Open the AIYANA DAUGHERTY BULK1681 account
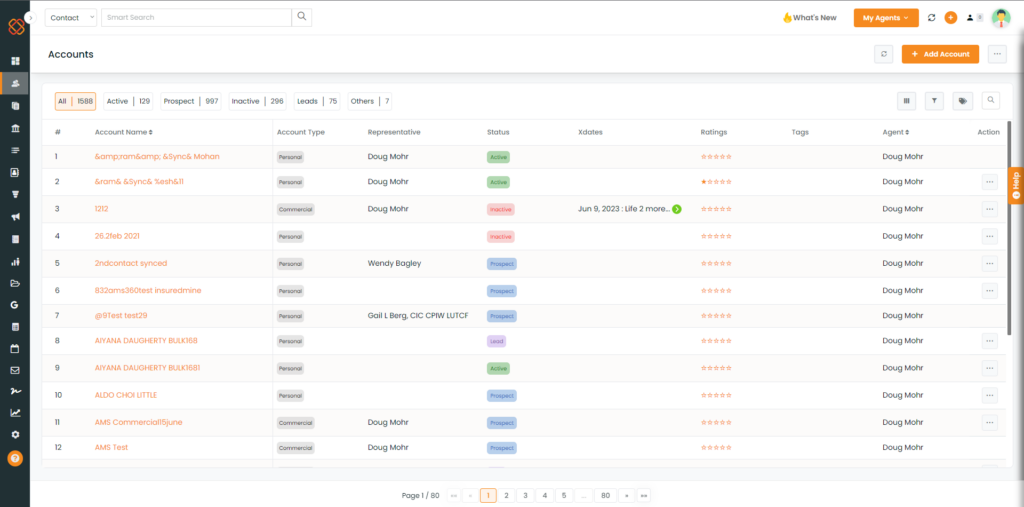Viewport: 1024px width, 507px height. pos(147,368)
